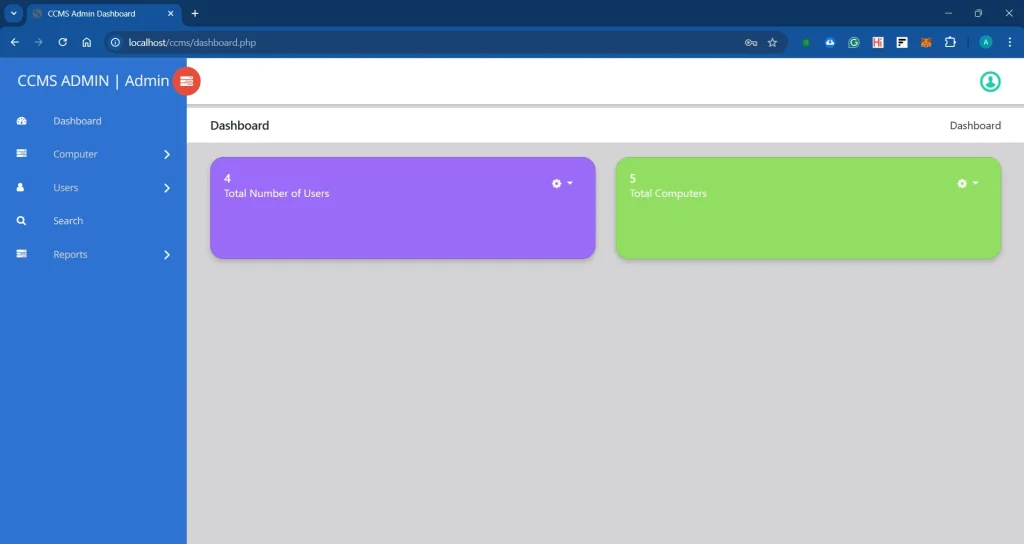Bookmark this page with the star icon
1024x544 pixels.
point(773,42)
